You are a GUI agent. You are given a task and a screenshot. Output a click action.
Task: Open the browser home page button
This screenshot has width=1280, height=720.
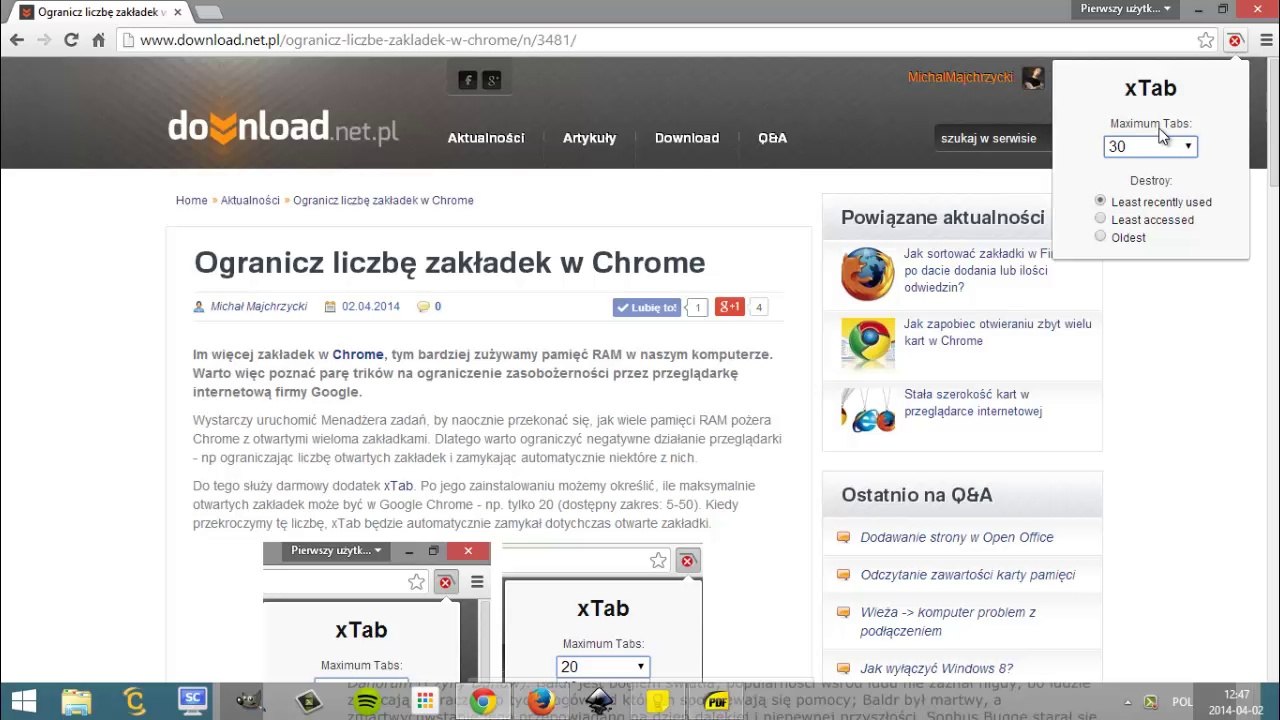[x=98, y=40]
